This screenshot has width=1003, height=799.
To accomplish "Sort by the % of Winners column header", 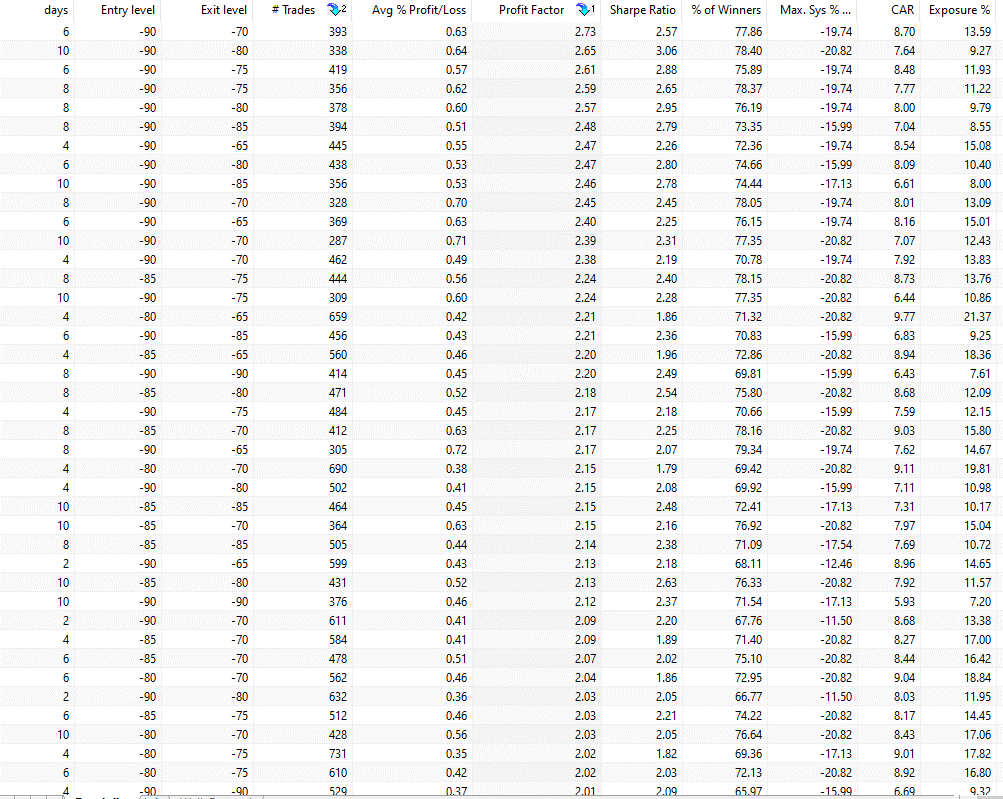I will coord(726,10).
